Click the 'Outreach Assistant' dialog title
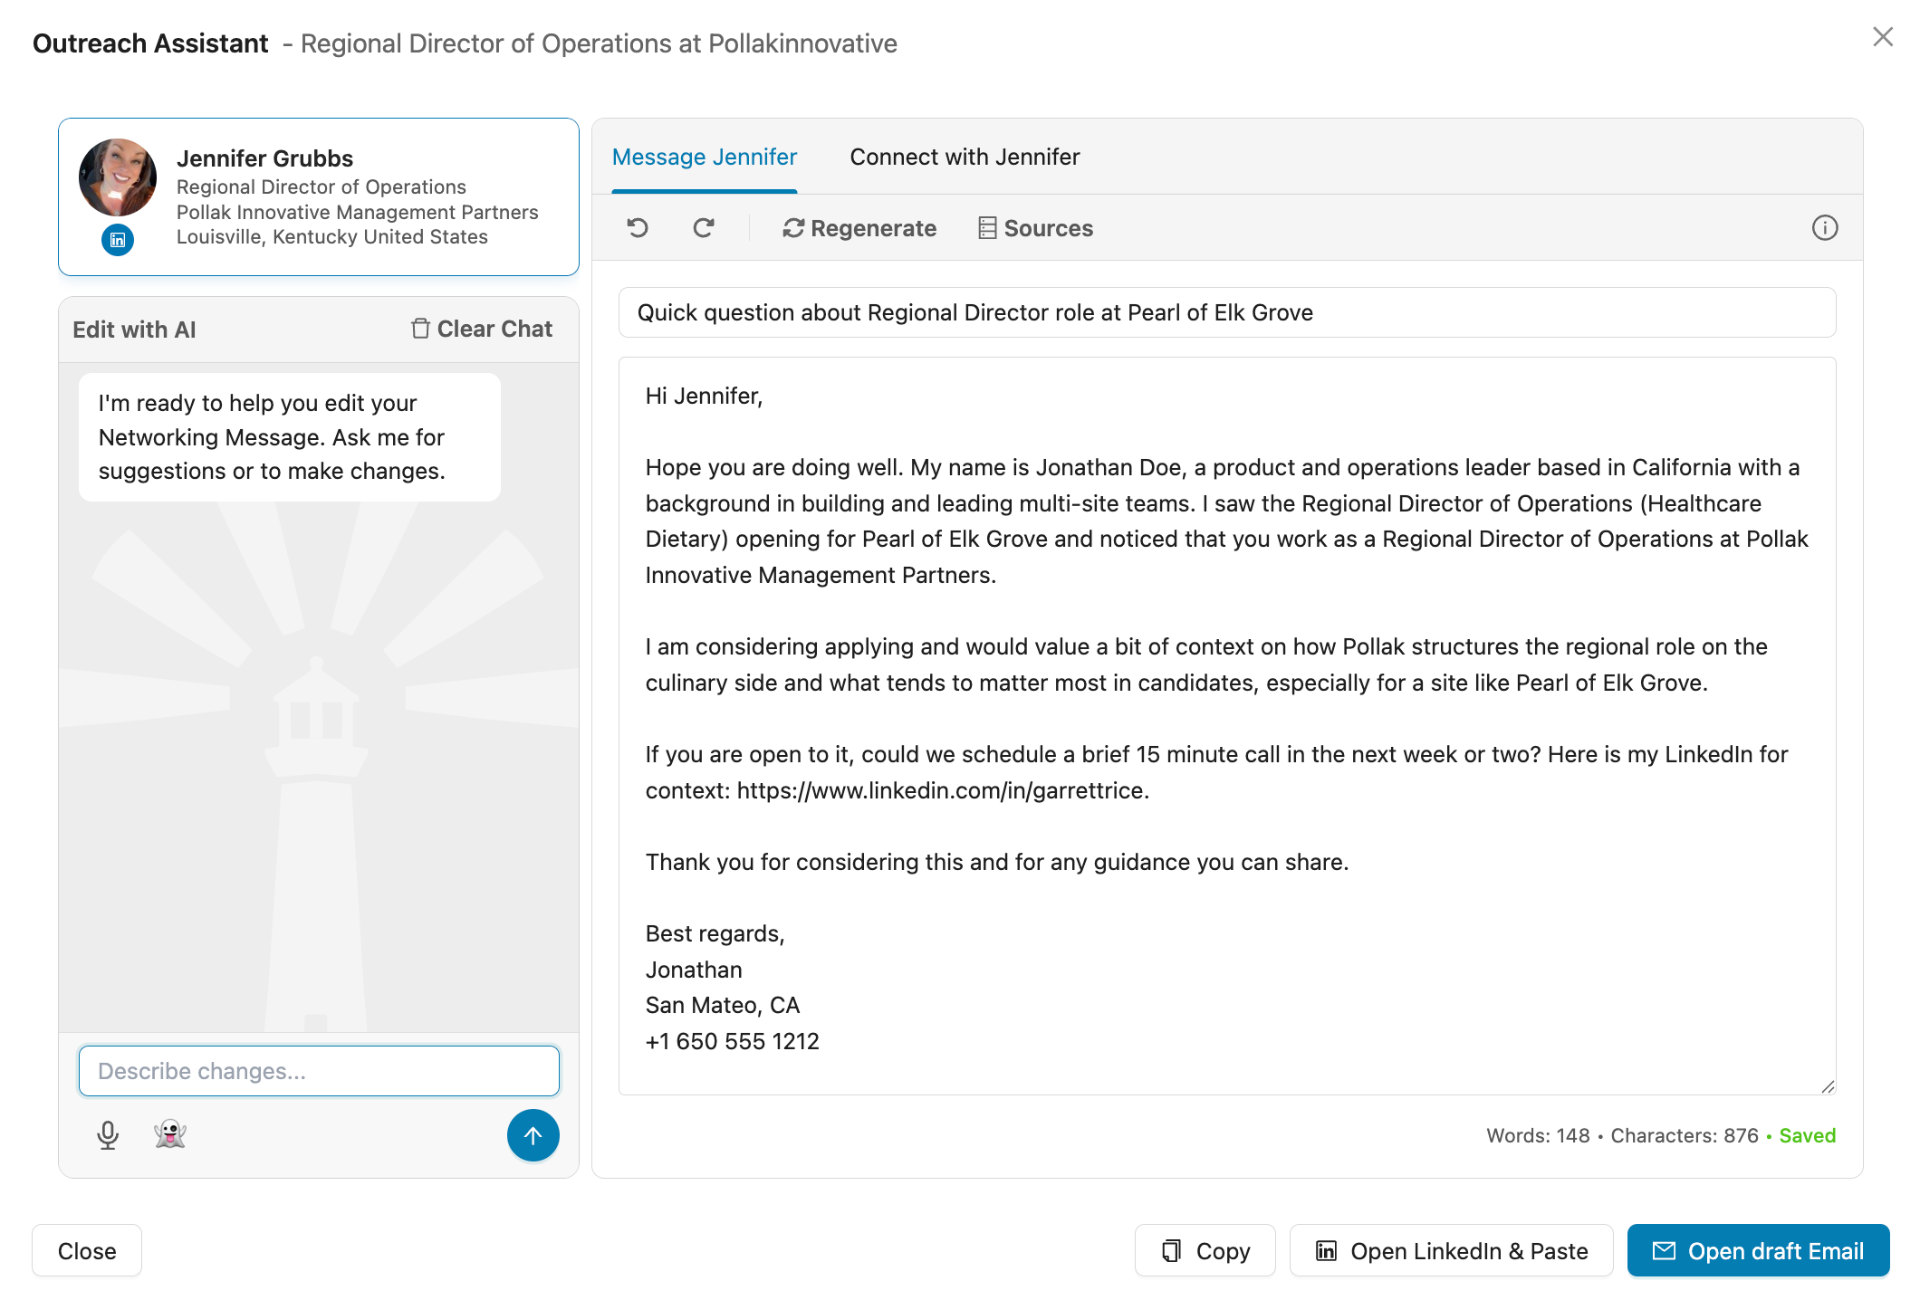 coord(150,43)
